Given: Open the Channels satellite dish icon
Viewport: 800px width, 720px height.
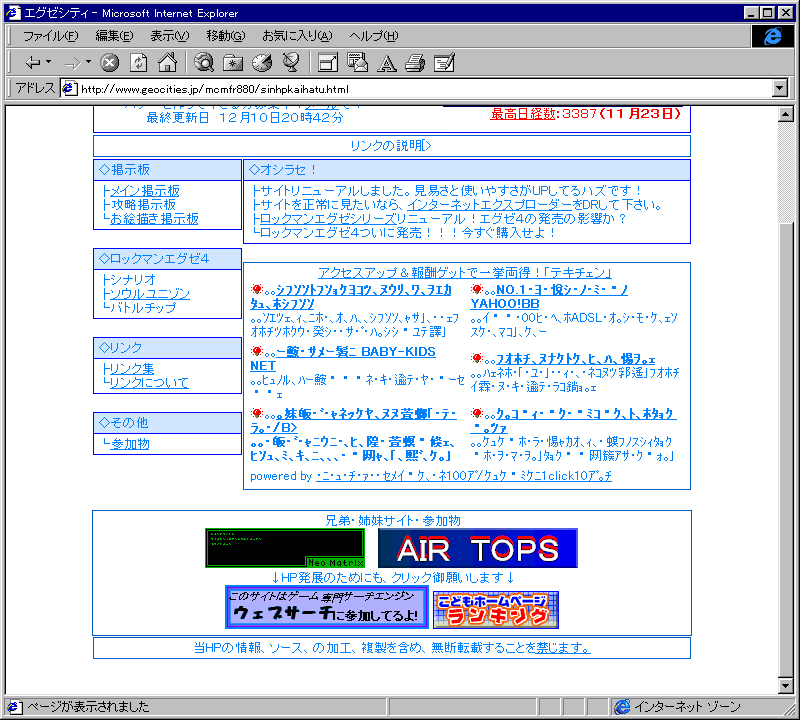Looking at the screenshot, I should [291, 63].
